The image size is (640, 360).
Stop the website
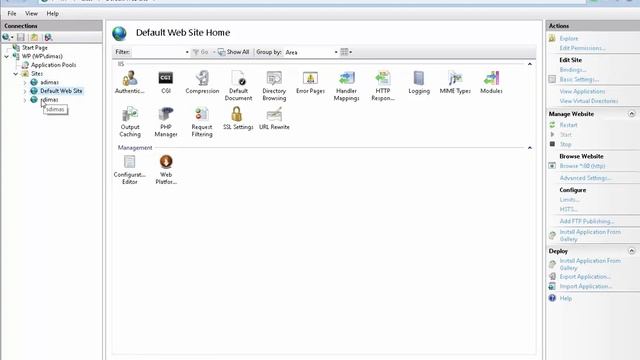coord(565,144)
